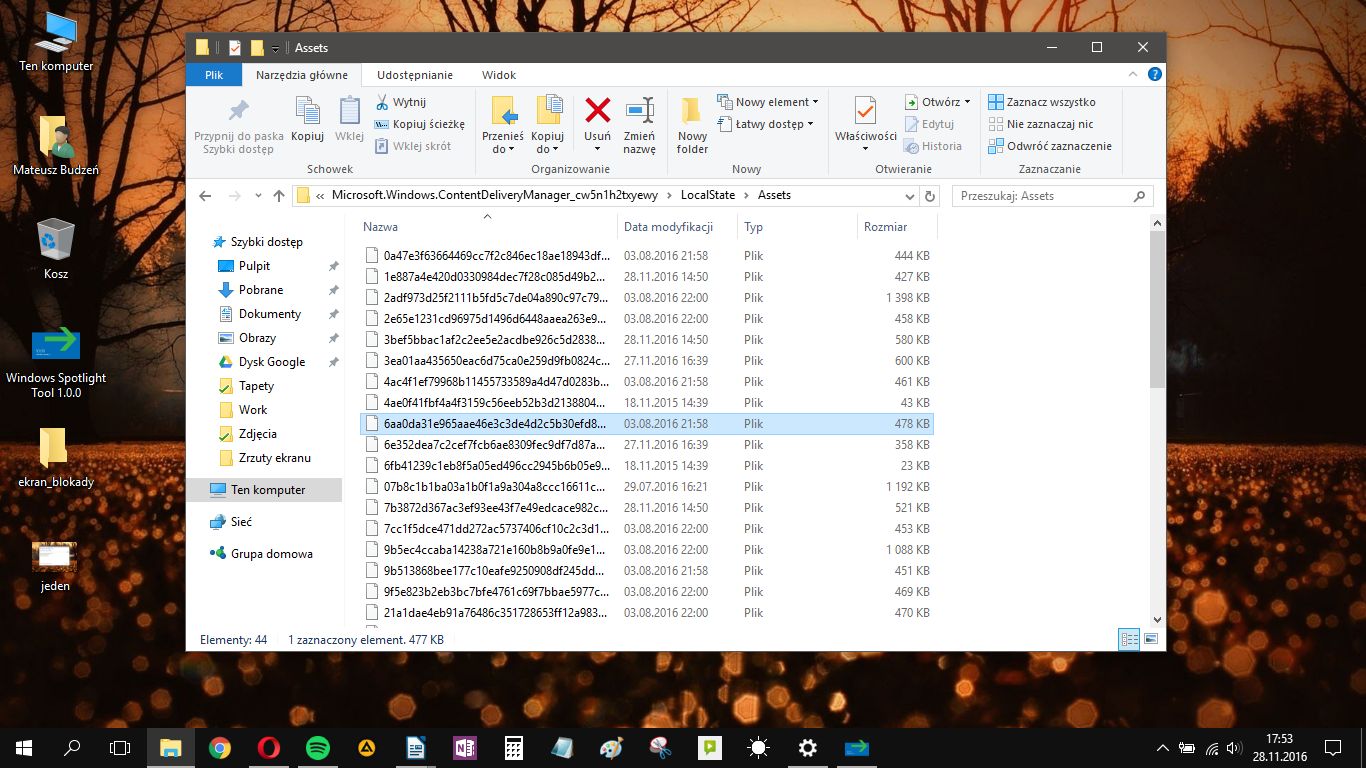Sort files by Rozmiar column header
The height and width of the screenshot is (768, 1366).
point(886,227)
